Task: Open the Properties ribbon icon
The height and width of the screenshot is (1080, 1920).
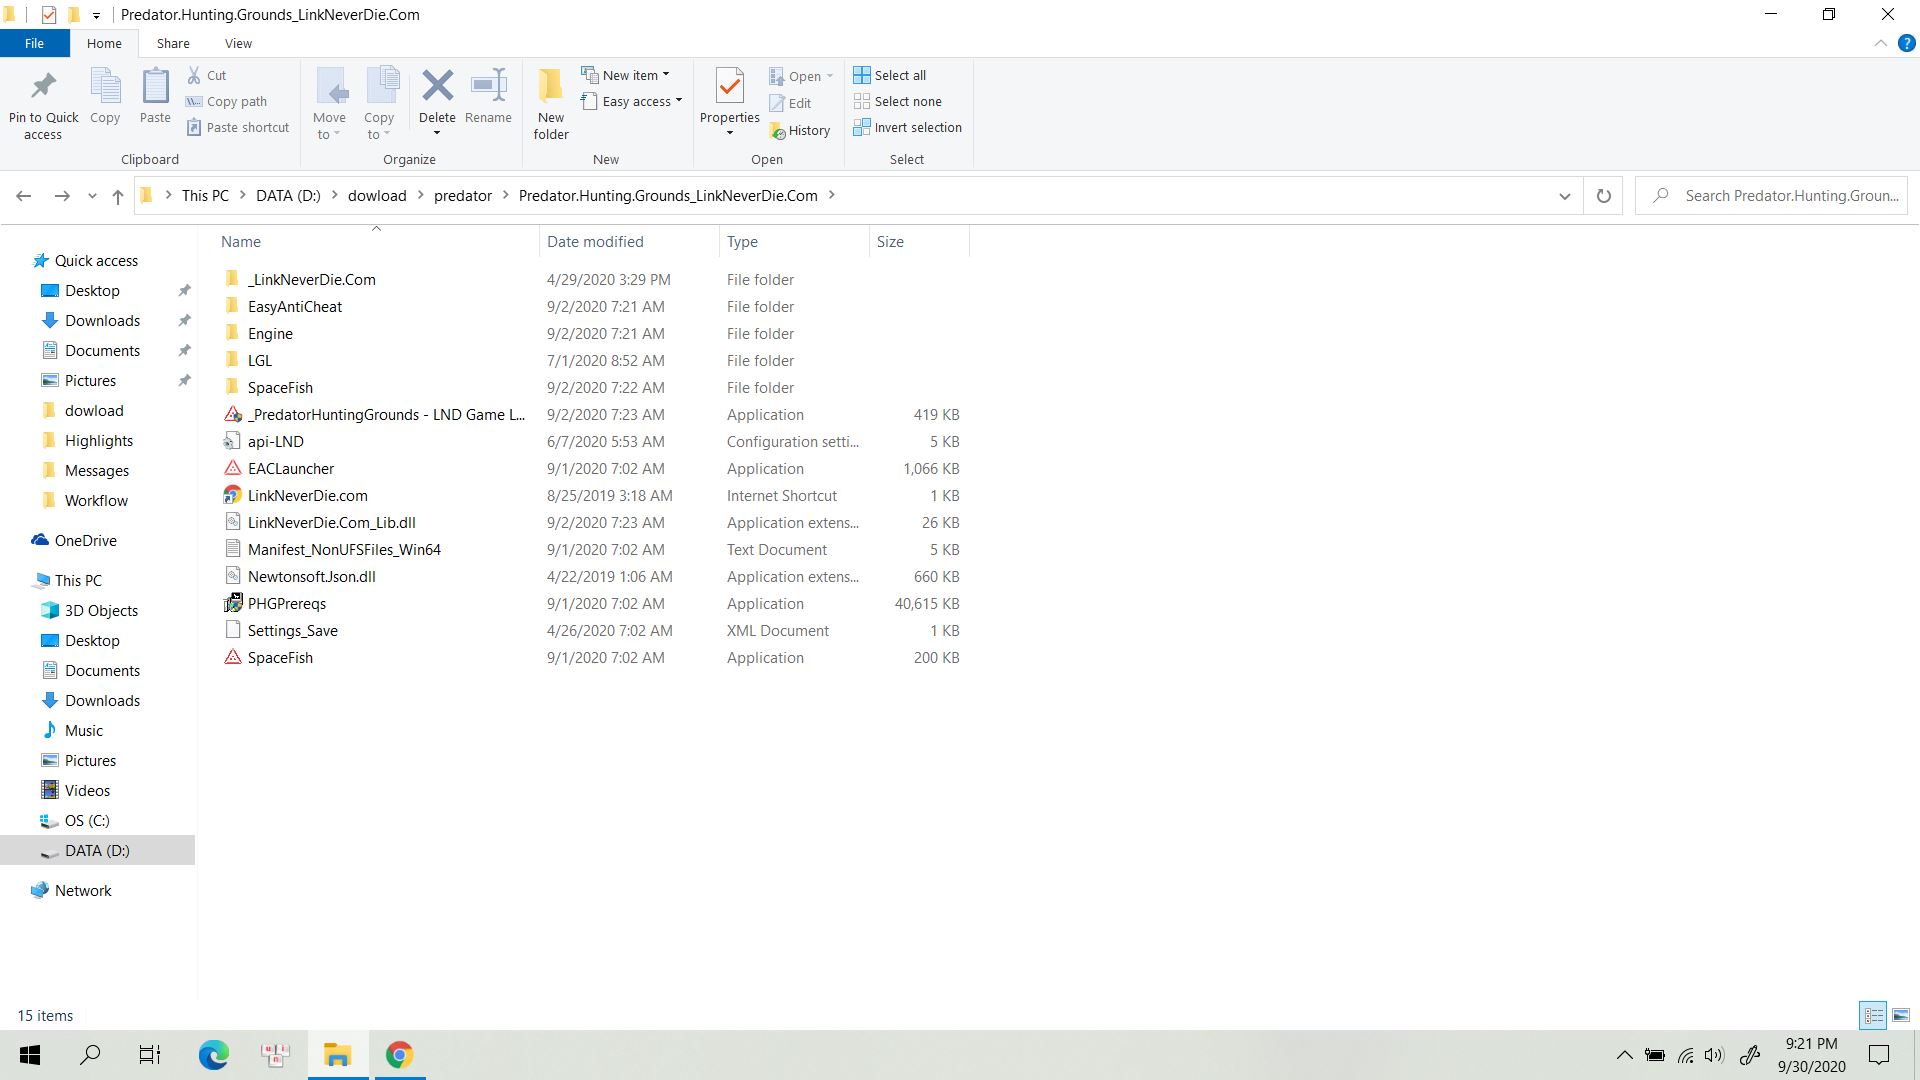Action: 729,88
